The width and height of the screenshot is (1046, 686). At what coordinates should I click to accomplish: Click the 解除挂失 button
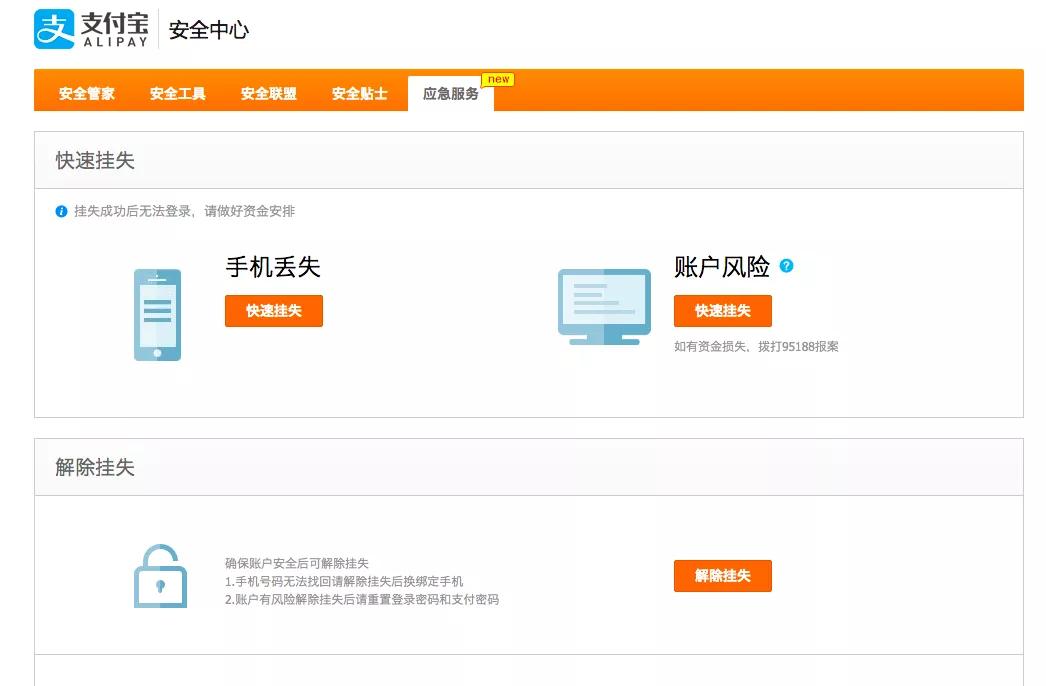(x=723, y=575)
